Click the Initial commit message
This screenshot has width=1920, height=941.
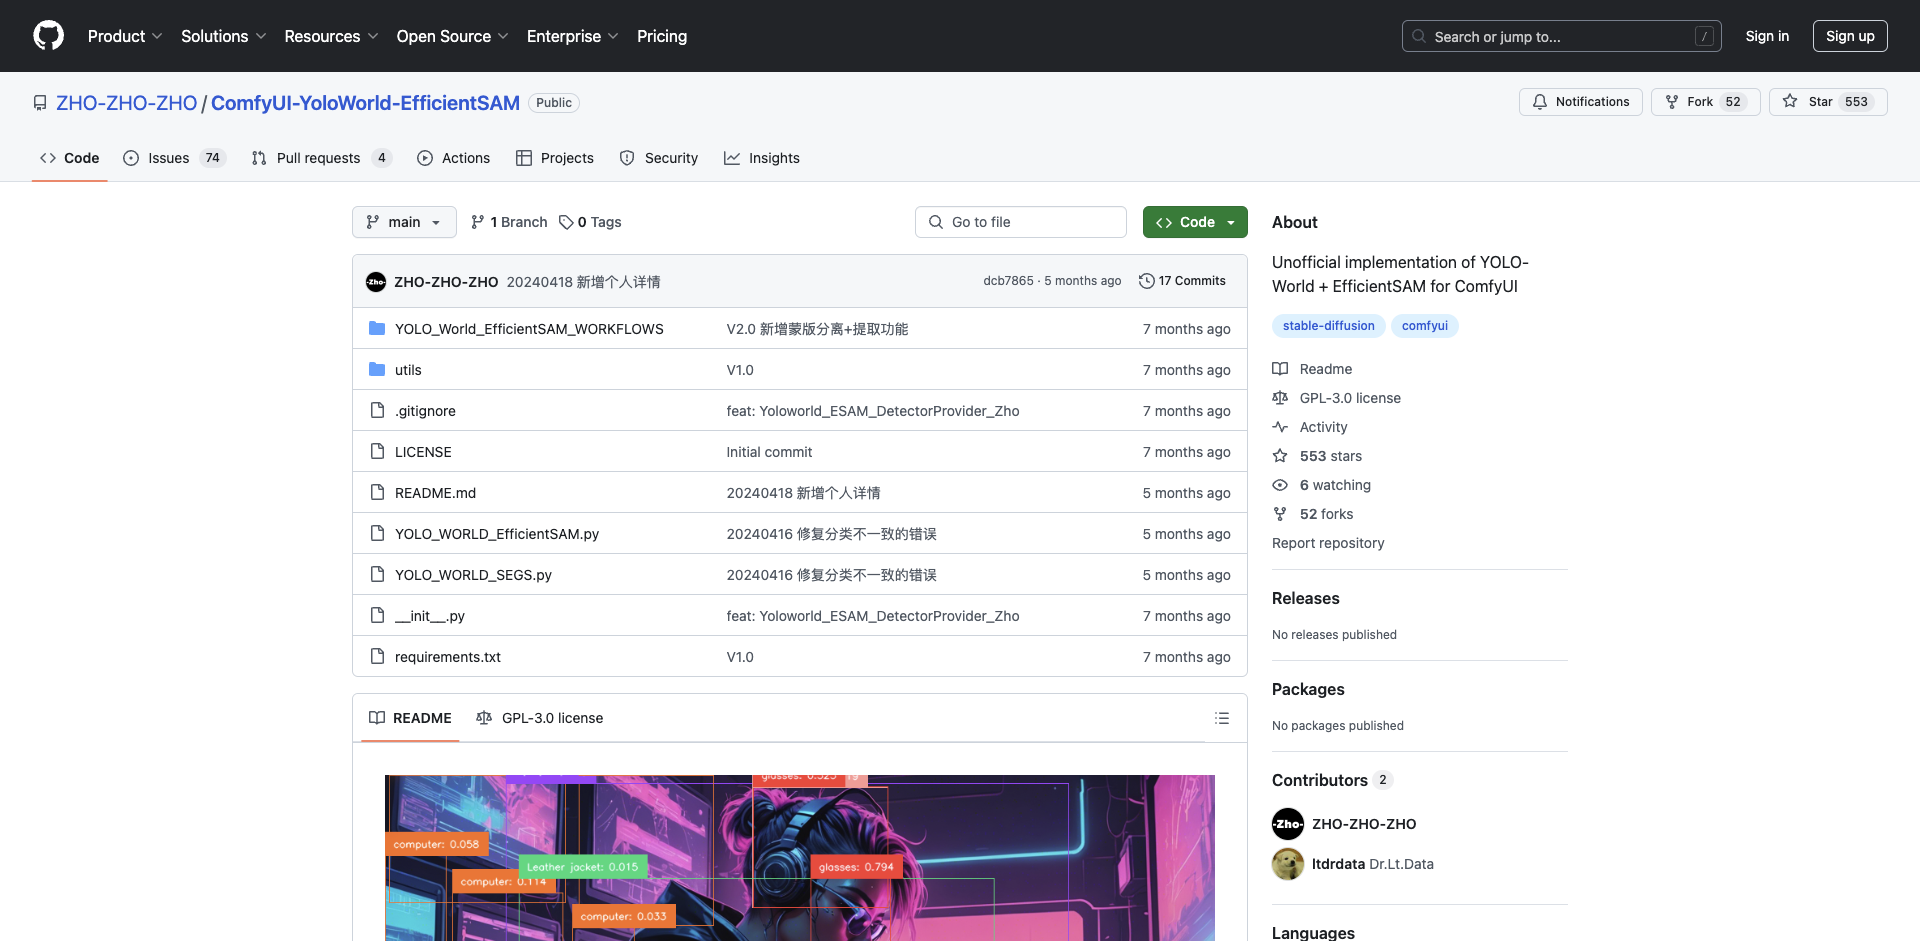pos(769,452)
